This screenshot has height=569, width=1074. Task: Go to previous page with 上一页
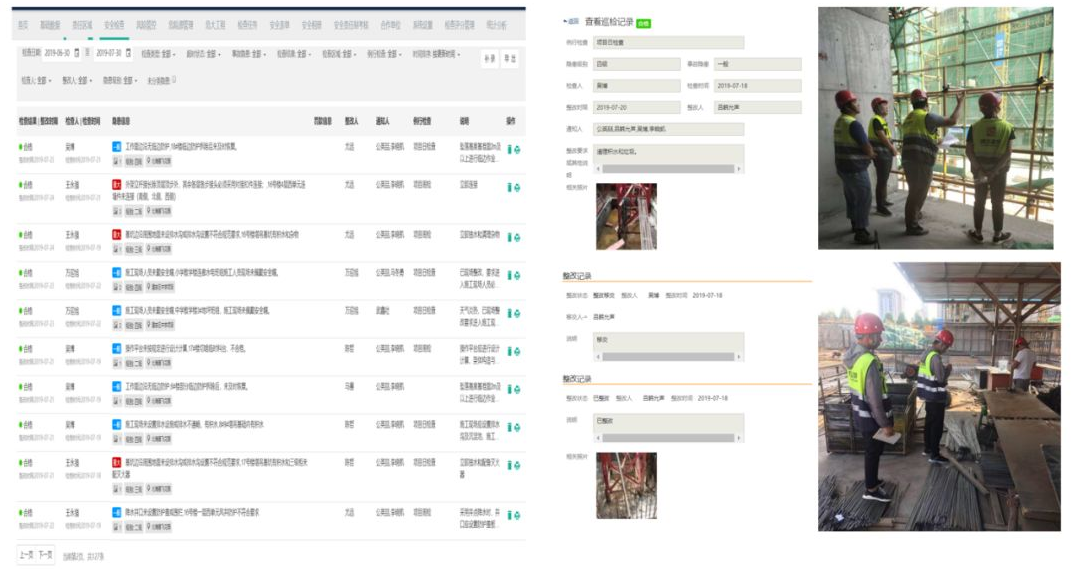click(26, 555)
